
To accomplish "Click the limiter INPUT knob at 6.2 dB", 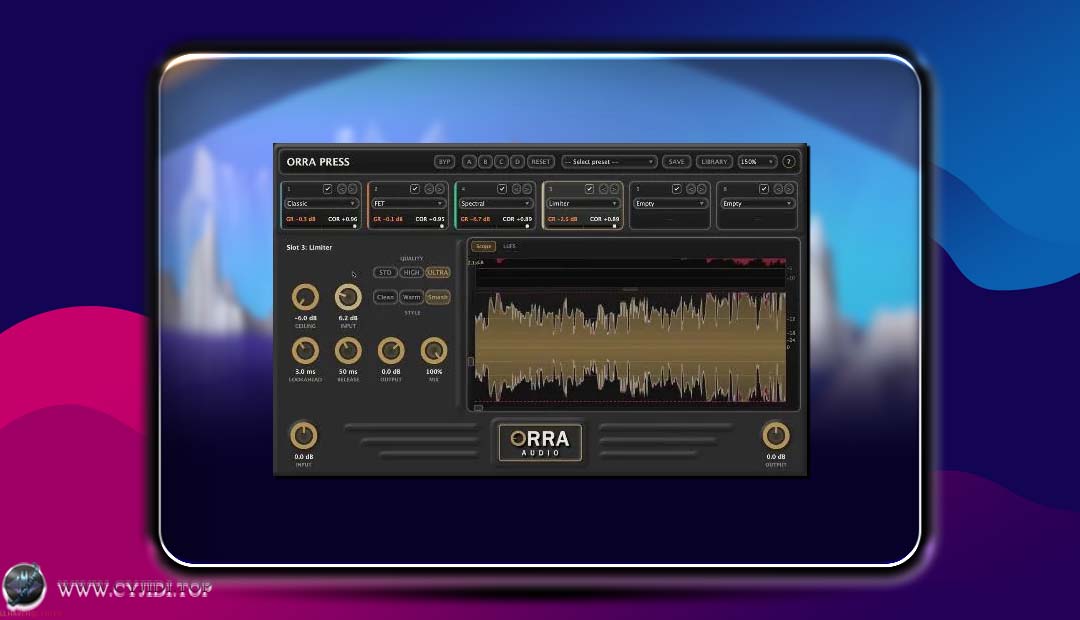I will (348, 297).
